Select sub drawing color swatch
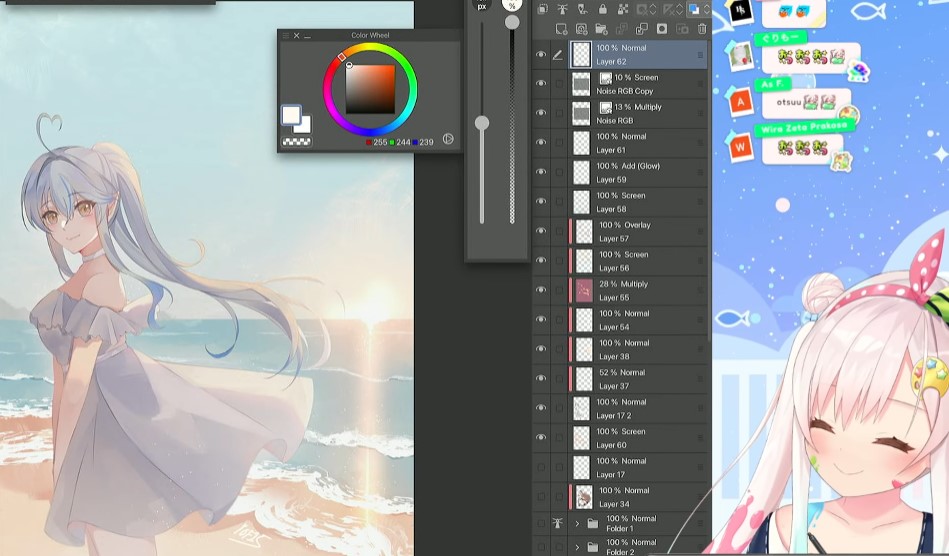 [x=303, y=125]
